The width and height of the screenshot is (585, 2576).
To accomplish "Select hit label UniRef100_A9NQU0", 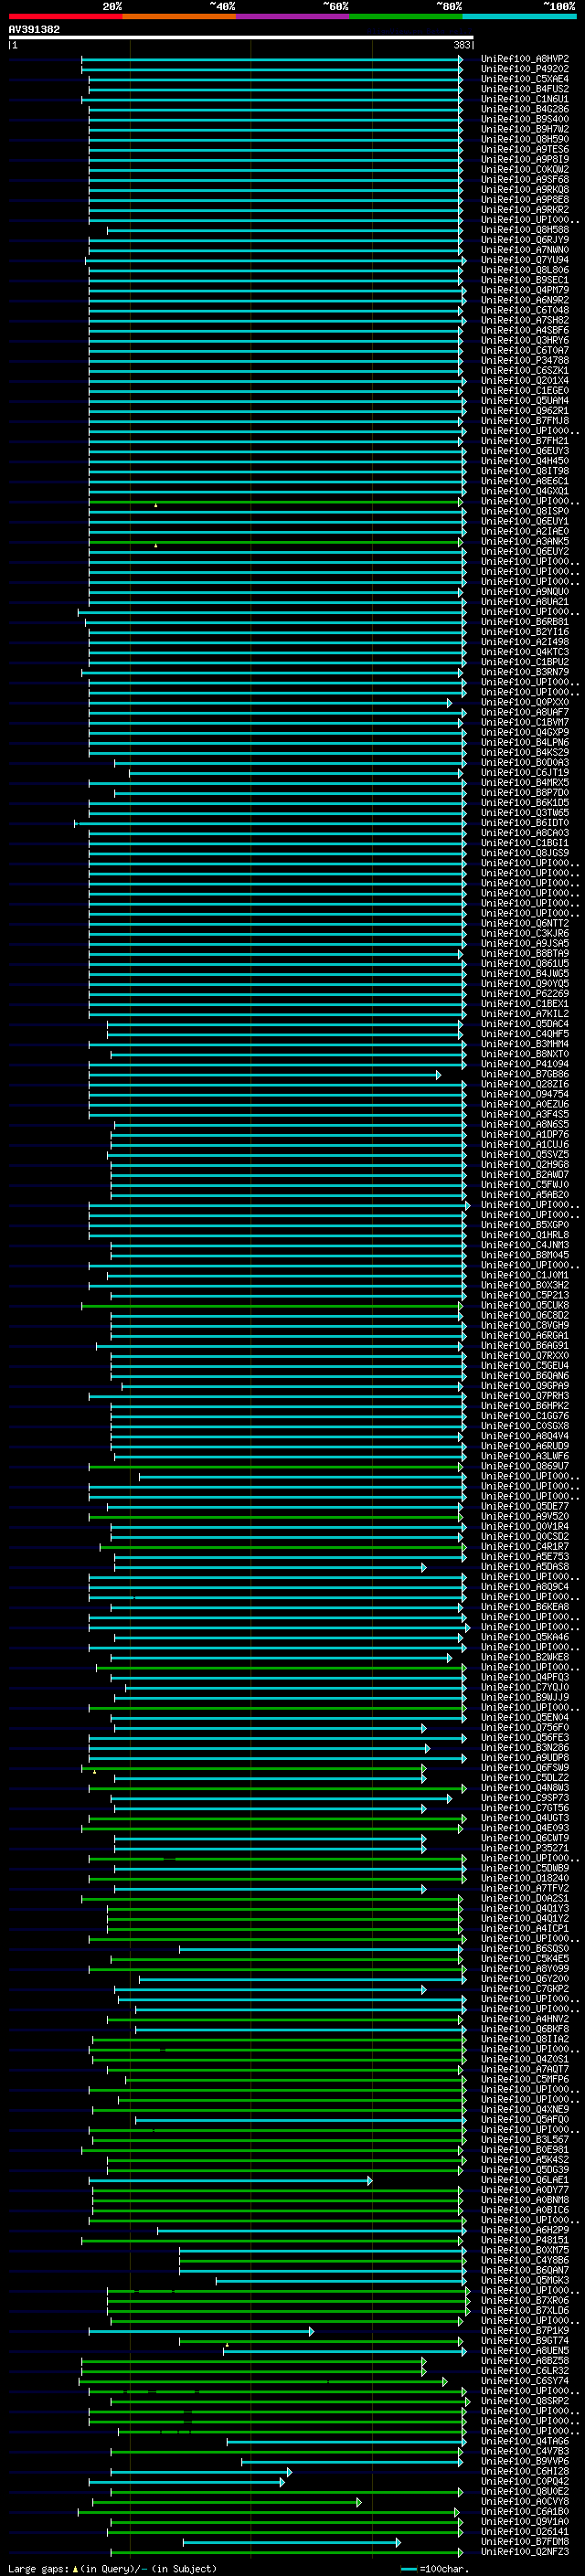I will [525, 591].
